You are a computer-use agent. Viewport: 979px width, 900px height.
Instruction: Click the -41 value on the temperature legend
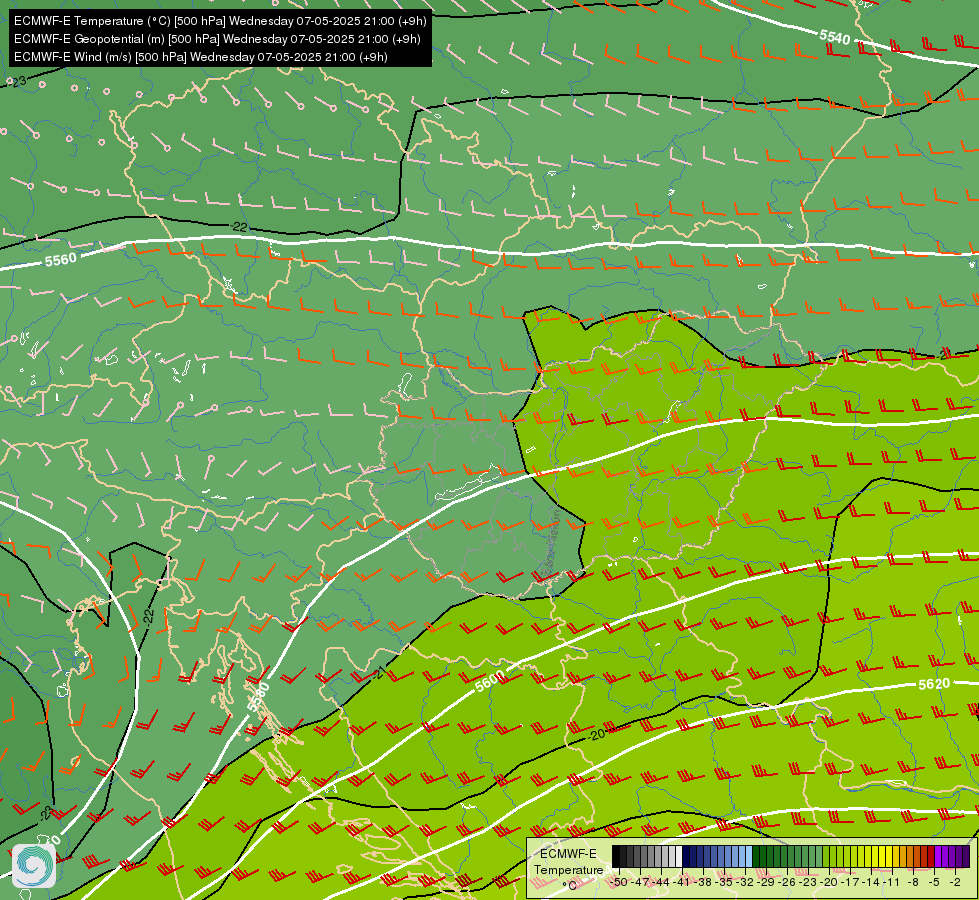click(681, 882)
